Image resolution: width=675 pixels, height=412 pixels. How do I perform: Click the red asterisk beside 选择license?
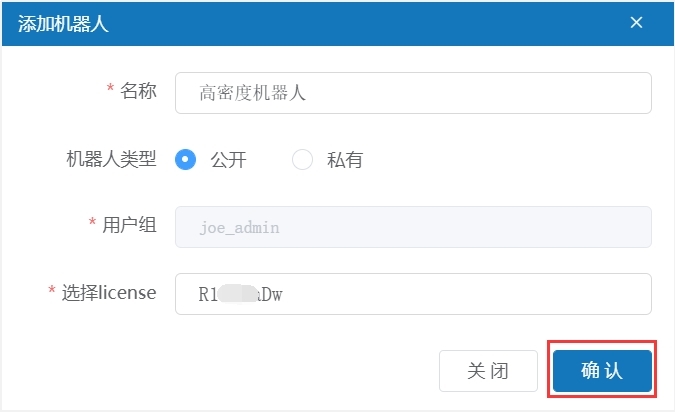pyautogui.click(x=51, y=293)
